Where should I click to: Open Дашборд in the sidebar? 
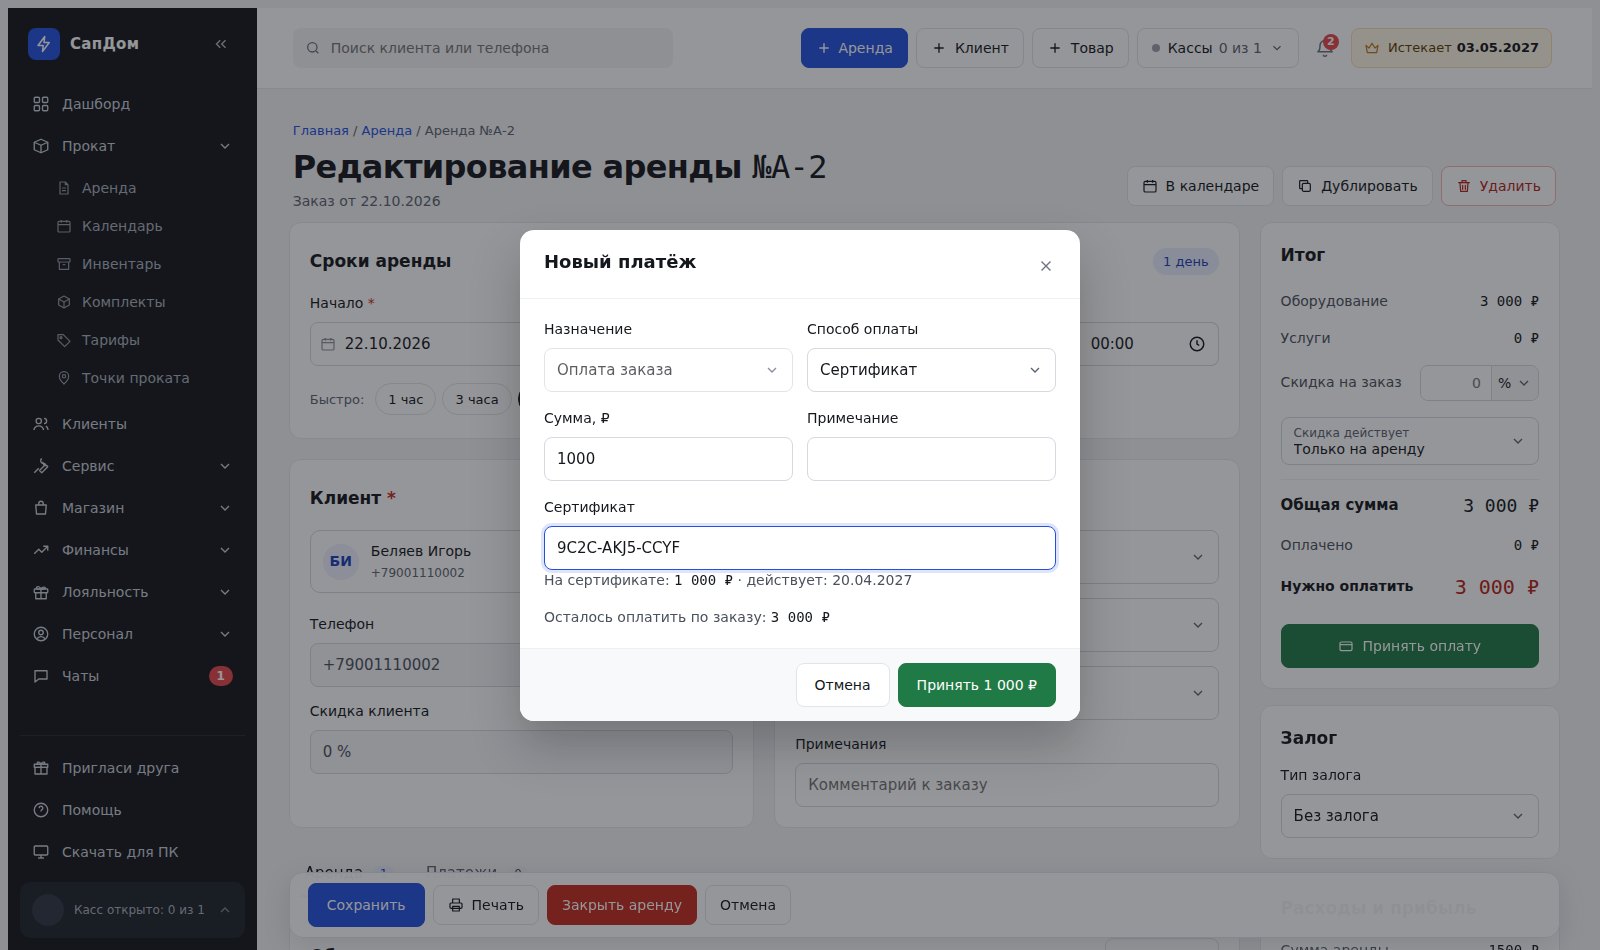[132, 104]
